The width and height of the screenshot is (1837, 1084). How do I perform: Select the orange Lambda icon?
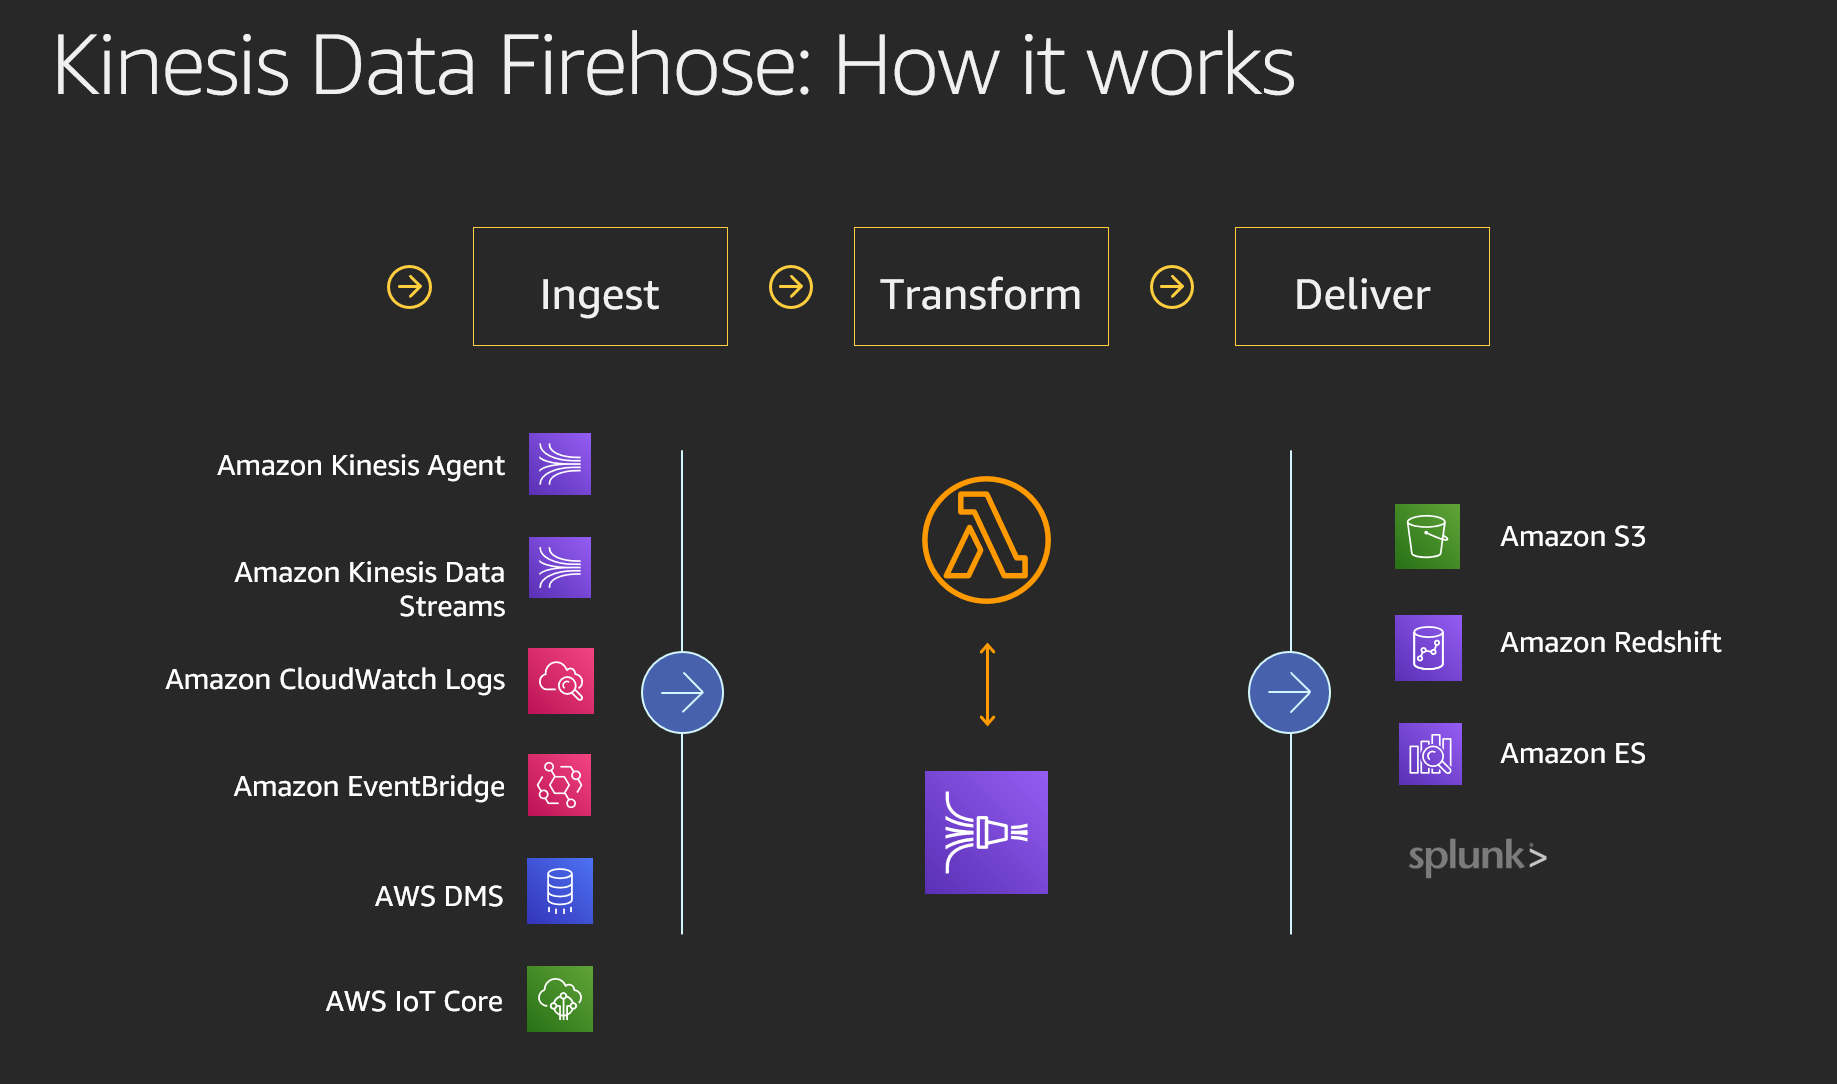point(986,540)
